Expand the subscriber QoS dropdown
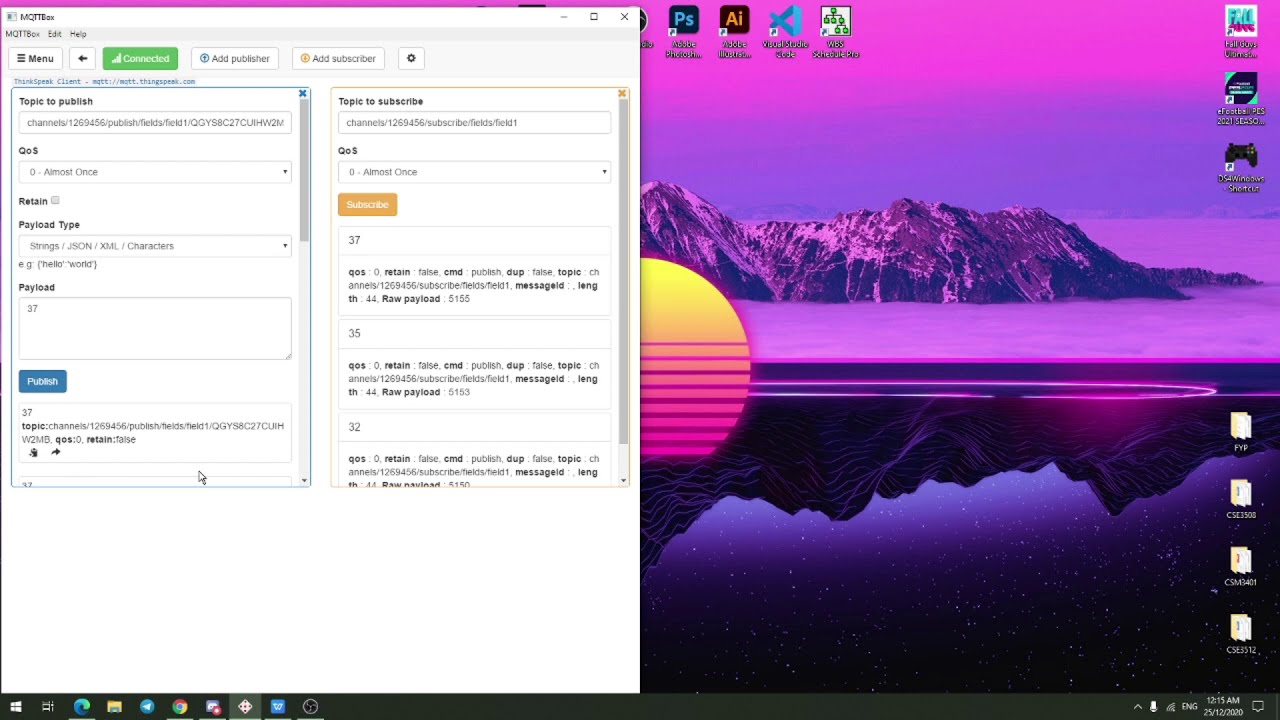Viewport: 1280px width, 720px height. [x=474, y=172]
